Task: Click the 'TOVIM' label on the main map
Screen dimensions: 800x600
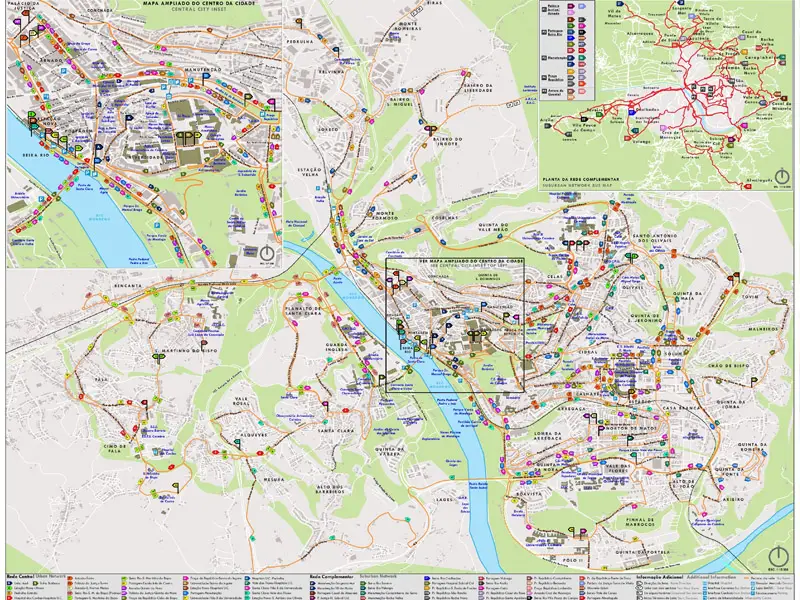Action: (x=749, y=296)
